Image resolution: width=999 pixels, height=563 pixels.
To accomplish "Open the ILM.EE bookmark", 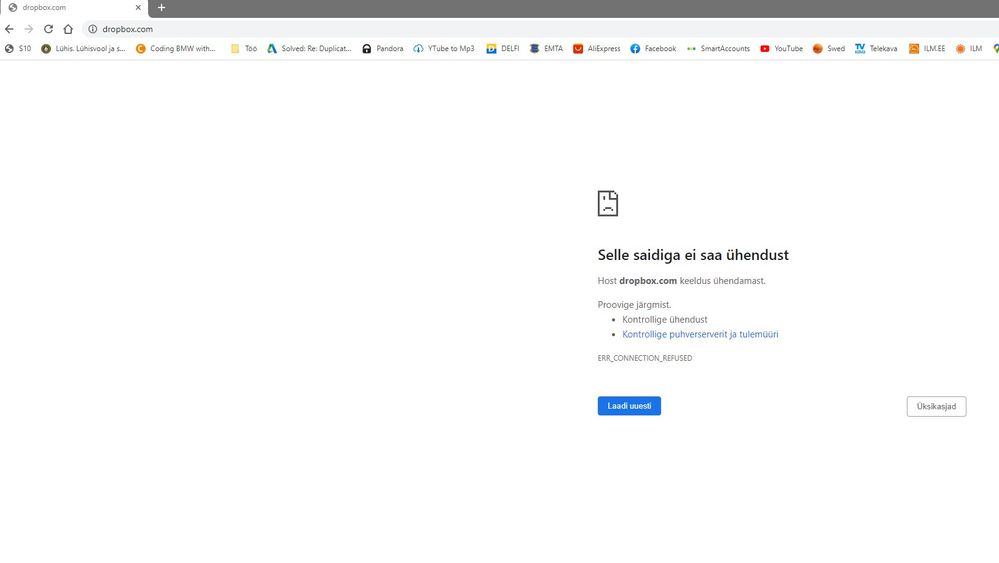I will 927,48.
